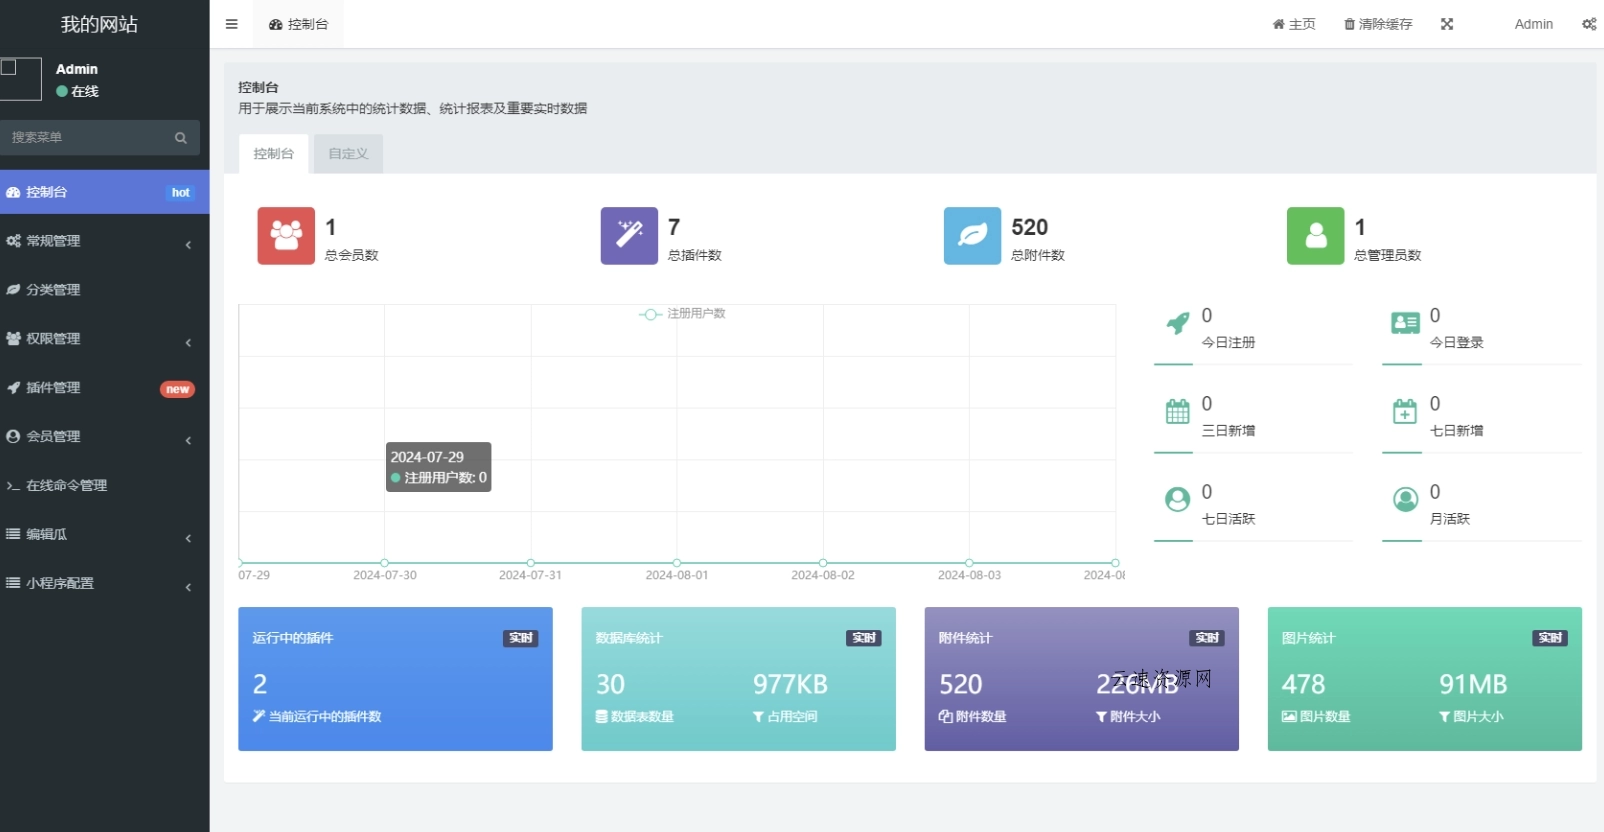Click the hamburger sidebar toggle icon
1604x832 pixels.
(232, 24)
